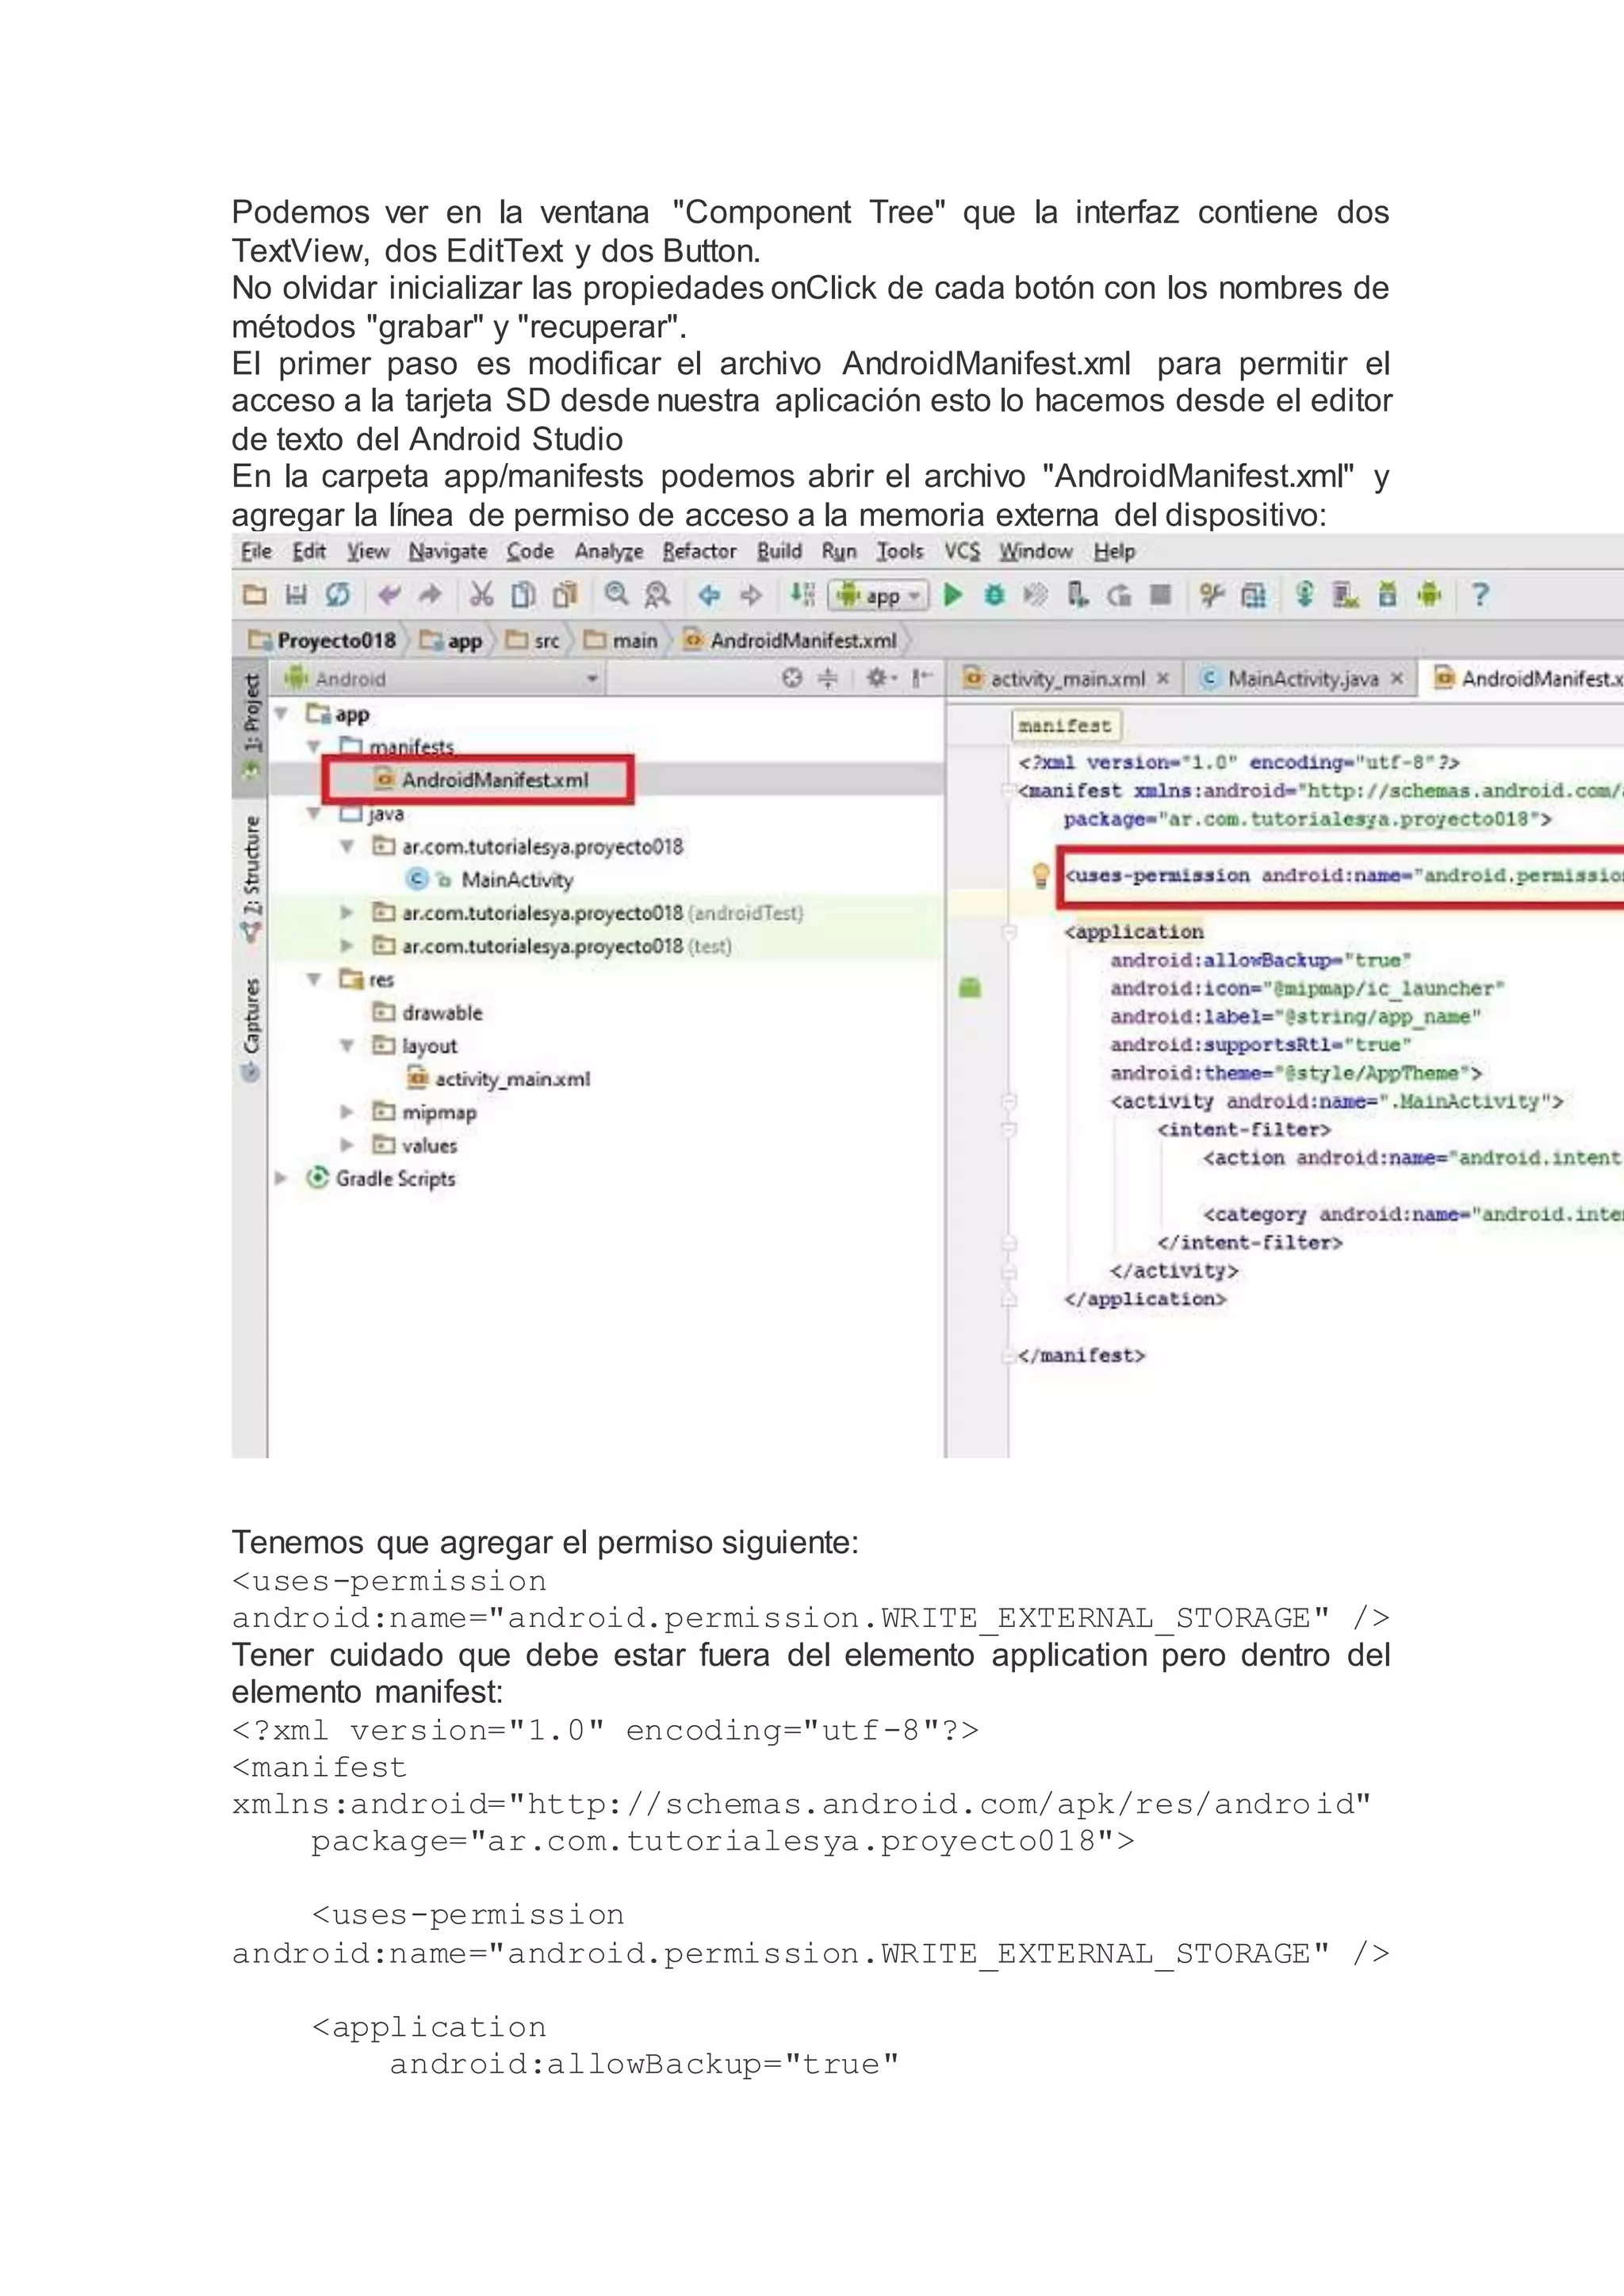Open the Navigate menu
This screenshot has width=1624, height=2296.
coord(448,552)
